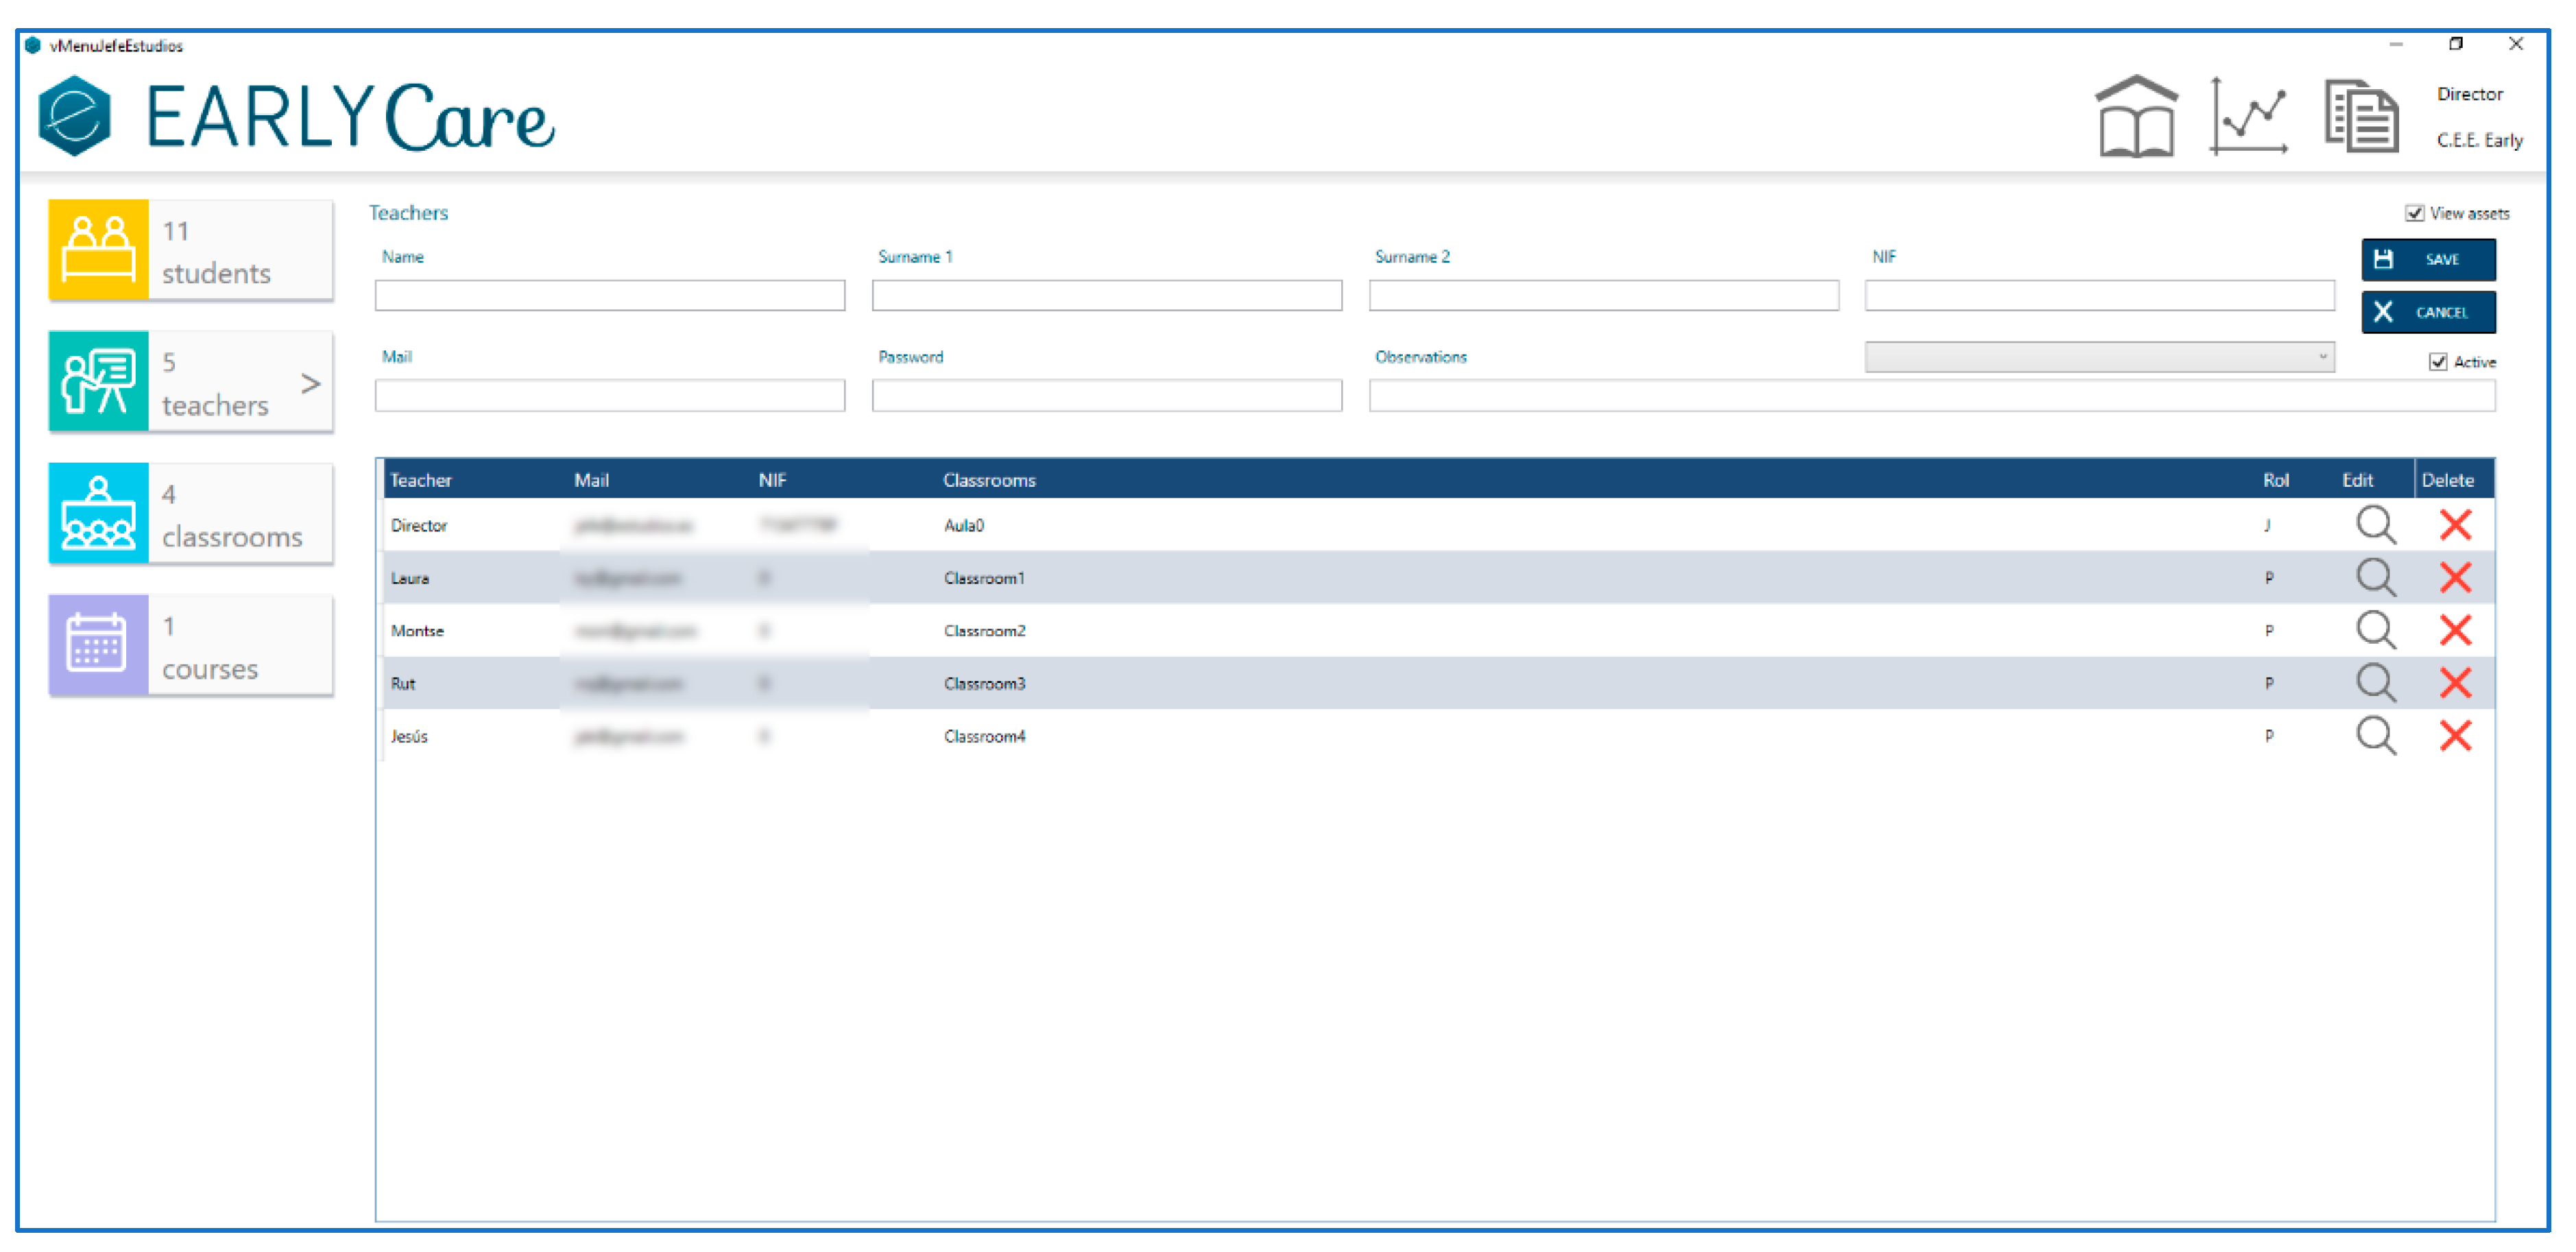Open the 11 students section

tap(191, 250)
